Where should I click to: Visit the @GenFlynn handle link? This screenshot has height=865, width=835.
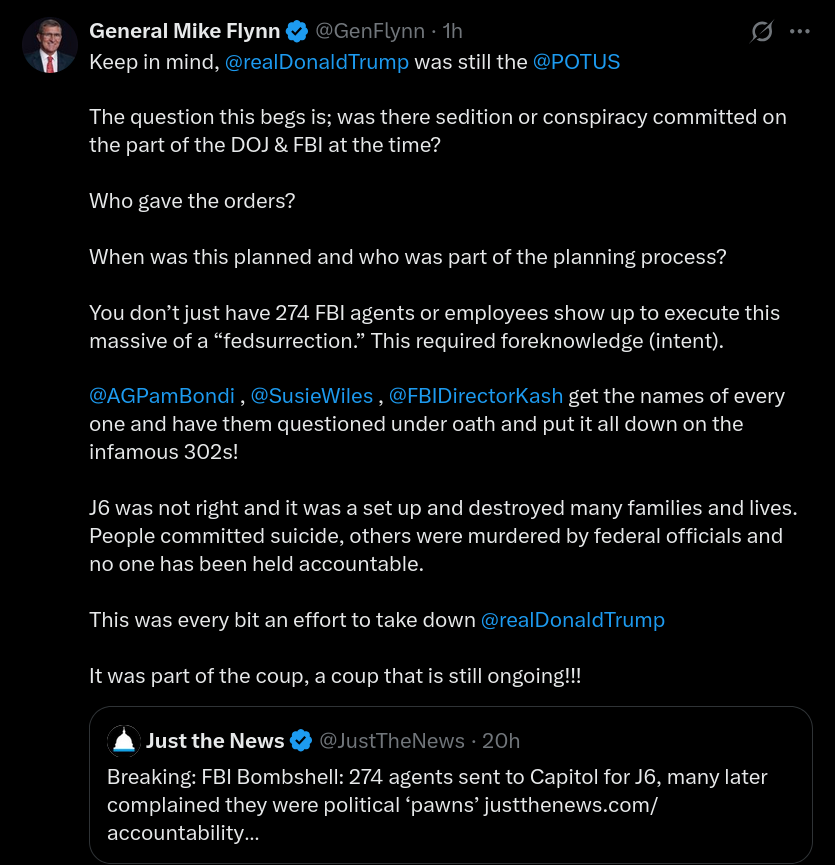pos(371,31)
